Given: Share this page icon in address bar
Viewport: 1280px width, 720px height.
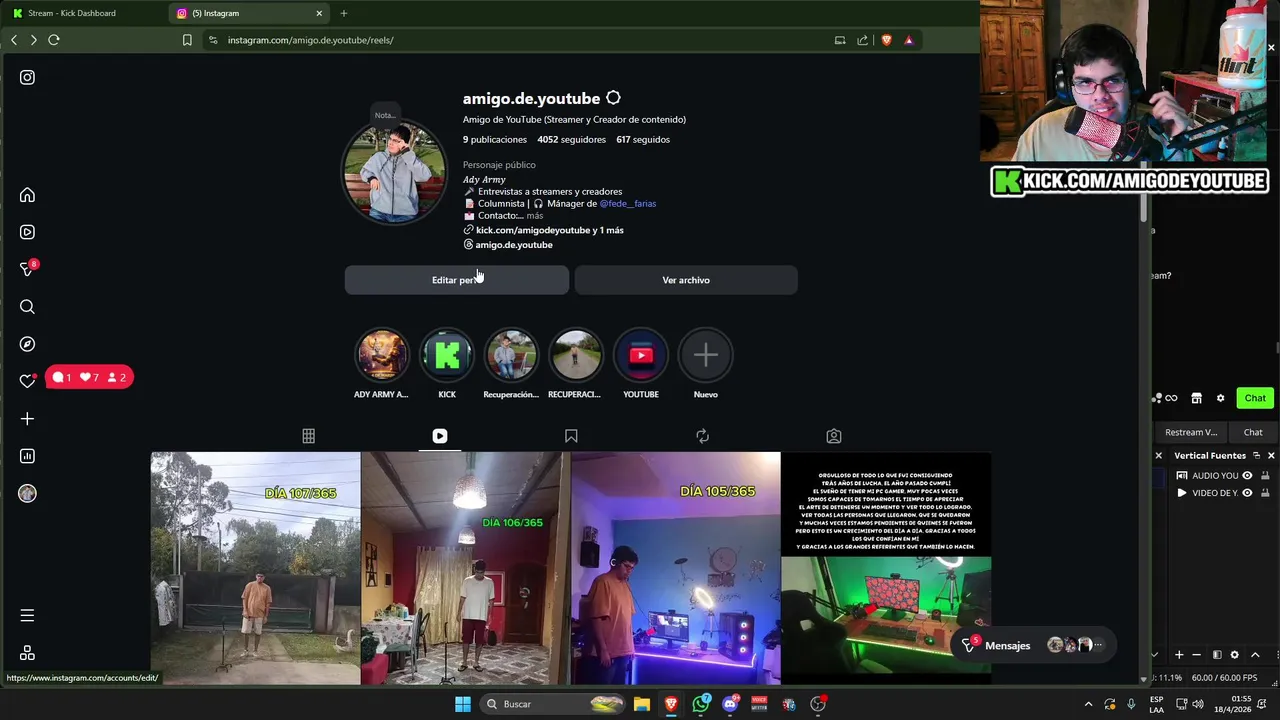Looking at the screenshot, I should [862, 40].
